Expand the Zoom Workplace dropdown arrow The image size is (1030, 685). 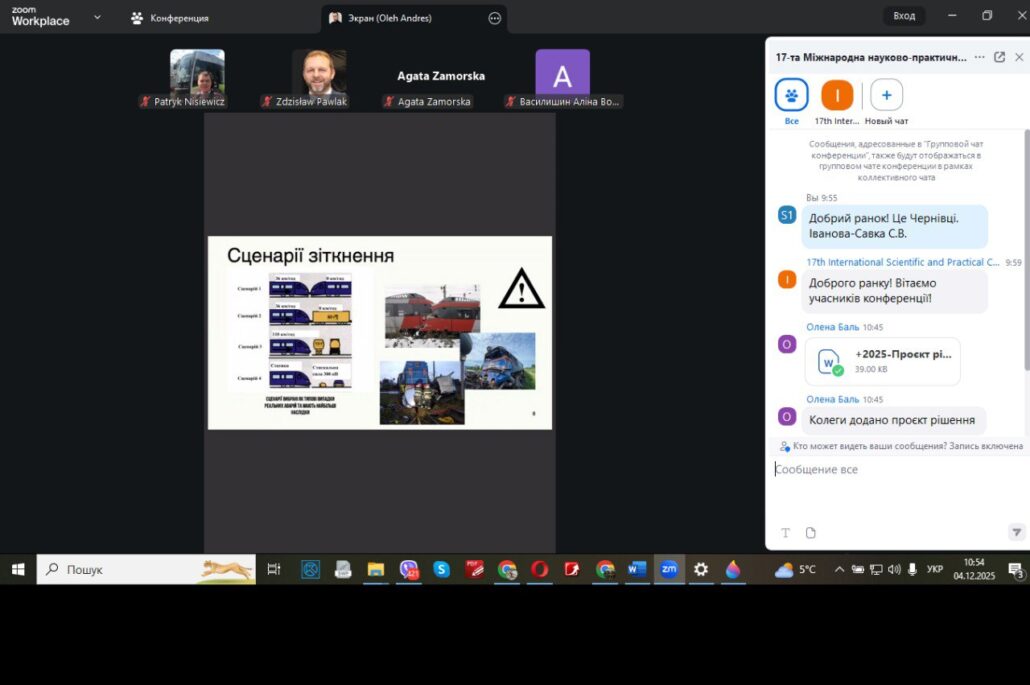[x=97, y=17]
